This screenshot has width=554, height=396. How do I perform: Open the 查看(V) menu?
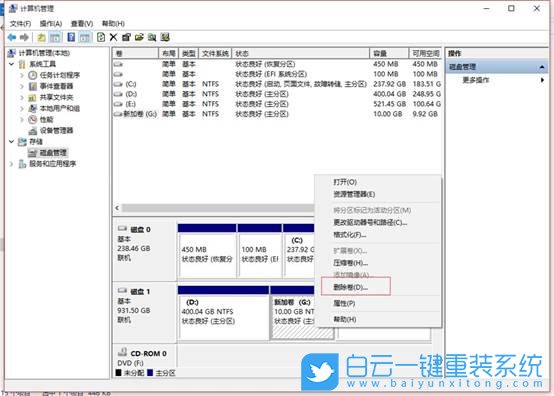point(82,23)
